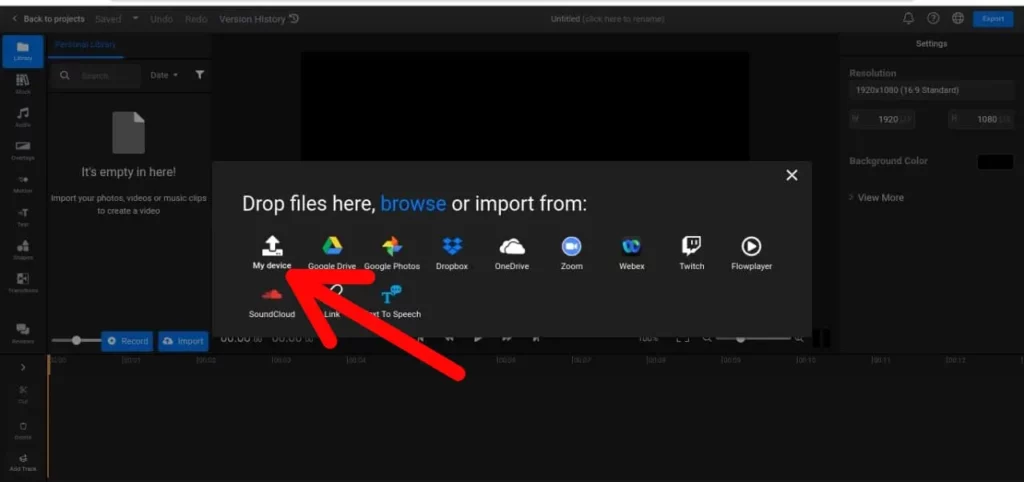
Task: Close the import dialog
Action: pyautogui.click(x=792, y=175)
